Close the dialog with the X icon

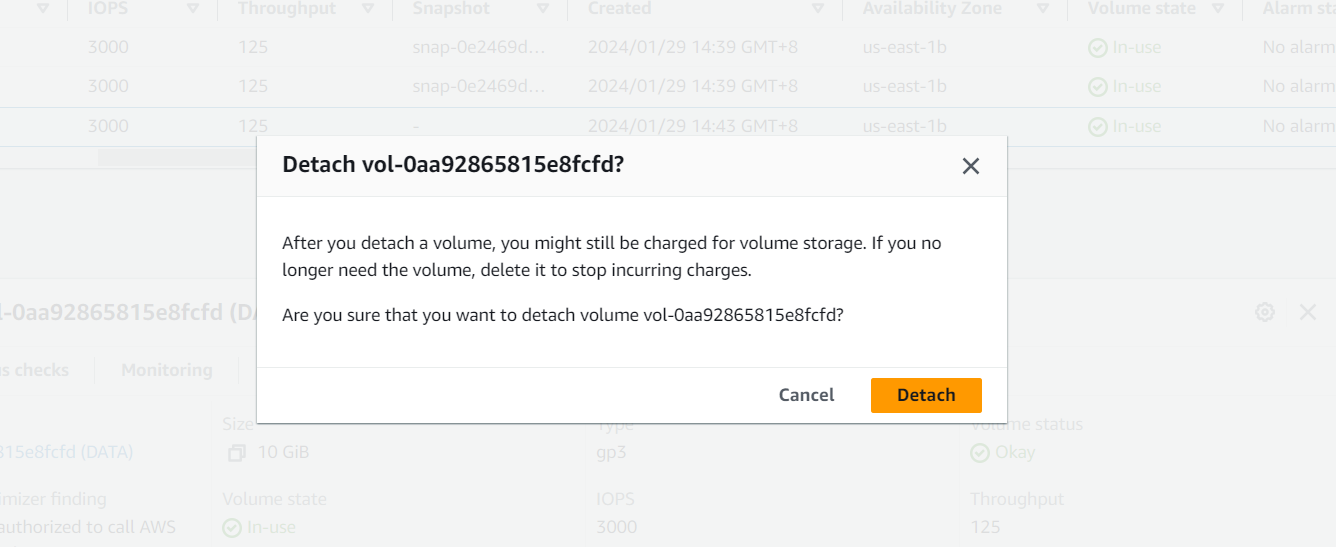[x=970, y=167]
